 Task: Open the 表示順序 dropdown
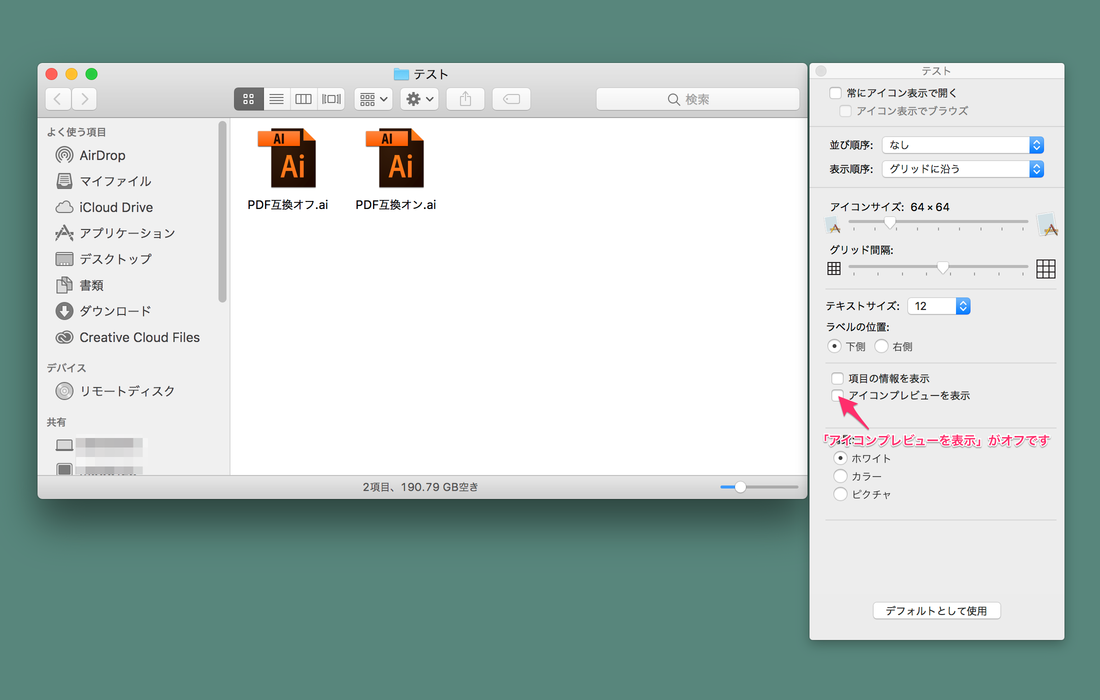[963, 168]
